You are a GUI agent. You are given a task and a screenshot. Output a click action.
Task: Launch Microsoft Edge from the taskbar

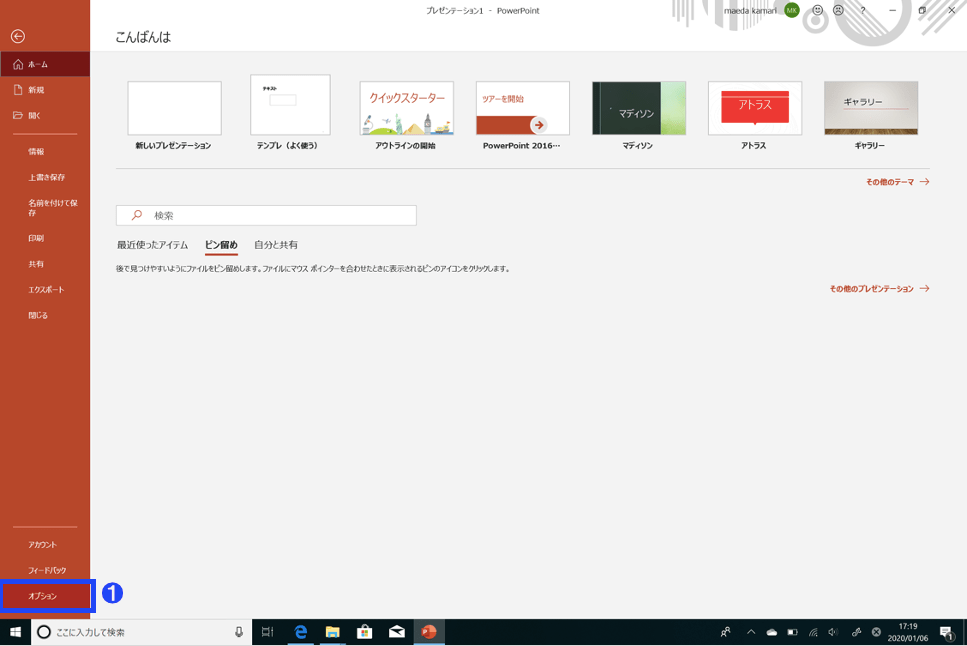(300, 632)
